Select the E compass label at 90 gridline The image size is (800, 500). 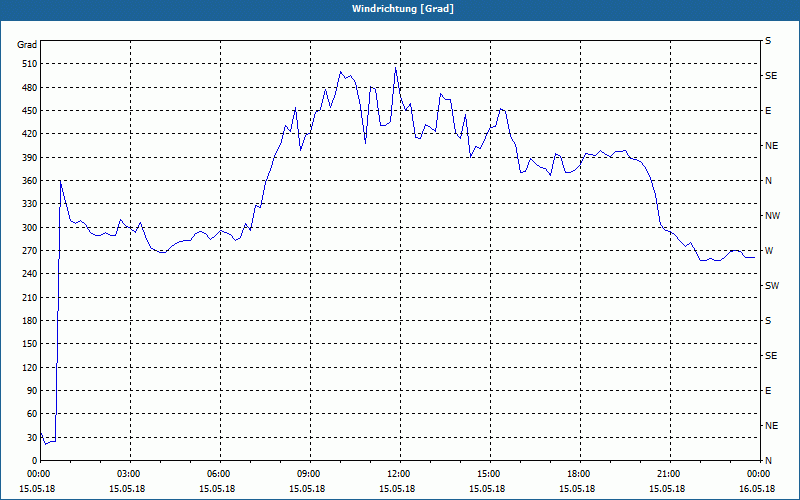(x=768, y=391)
